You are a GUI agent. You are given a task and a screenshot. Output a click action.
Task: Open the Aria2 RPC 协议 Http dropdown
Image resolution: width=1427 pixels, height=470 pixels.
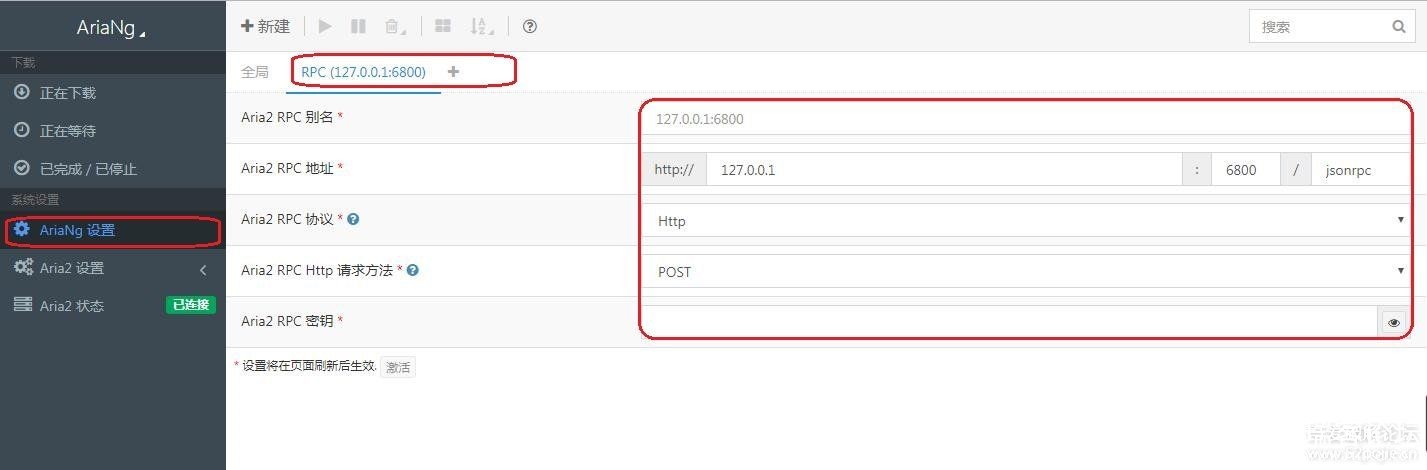click(x=1026, y=221)
